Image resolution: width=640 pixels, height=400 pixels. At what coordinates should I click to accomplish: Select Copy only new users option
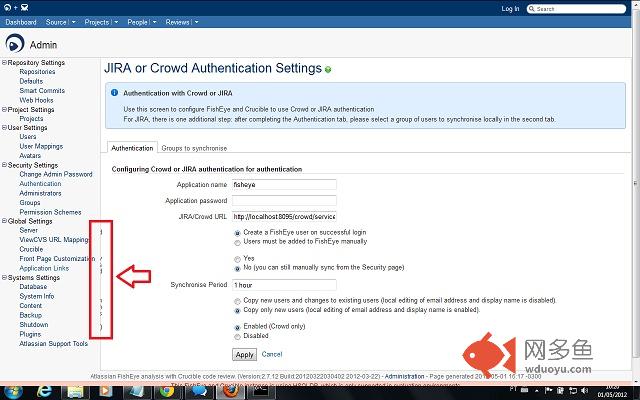coord(237,311)
